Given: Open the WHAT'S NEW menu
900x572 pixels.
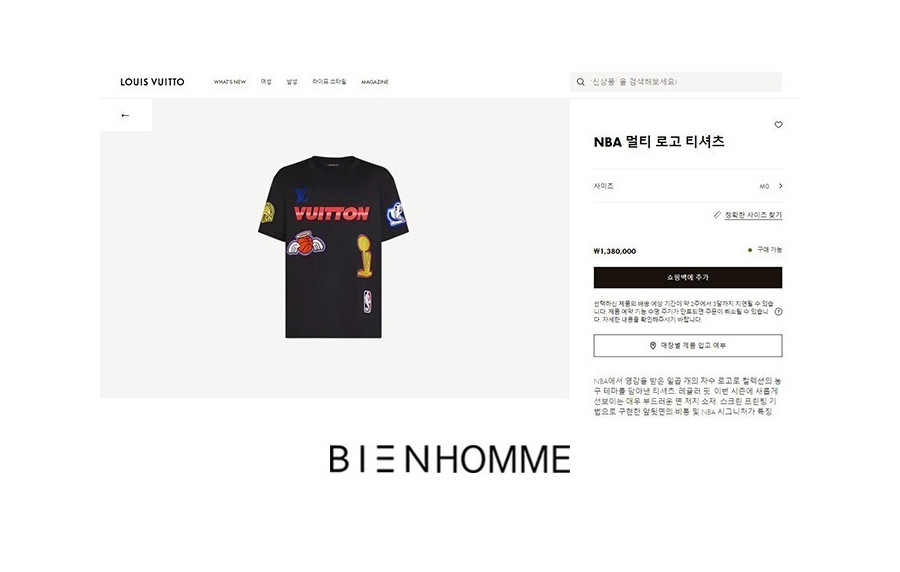Looking at the screenshot, I should point(230,82).
